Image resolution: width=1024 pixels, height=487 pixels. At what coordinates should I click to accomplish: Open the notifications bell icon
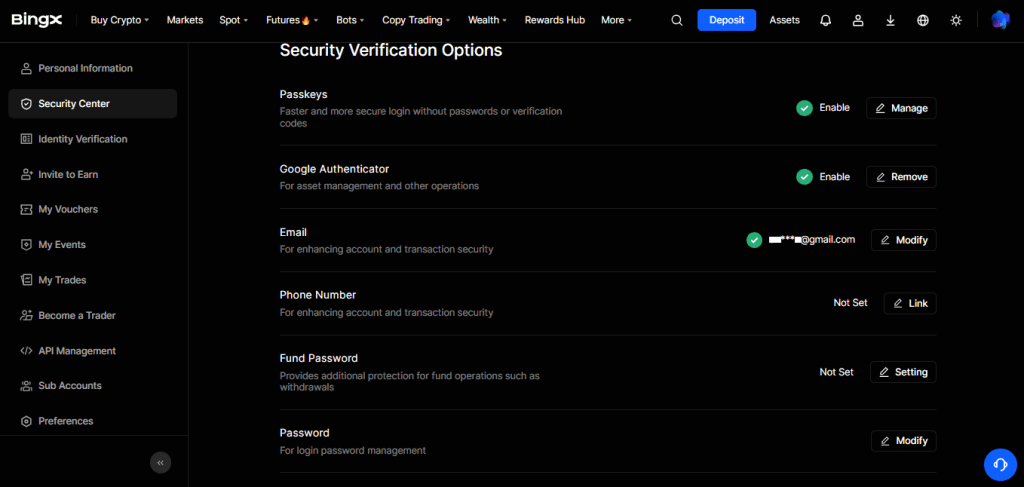pyautogui.click(x=825, y=20)
